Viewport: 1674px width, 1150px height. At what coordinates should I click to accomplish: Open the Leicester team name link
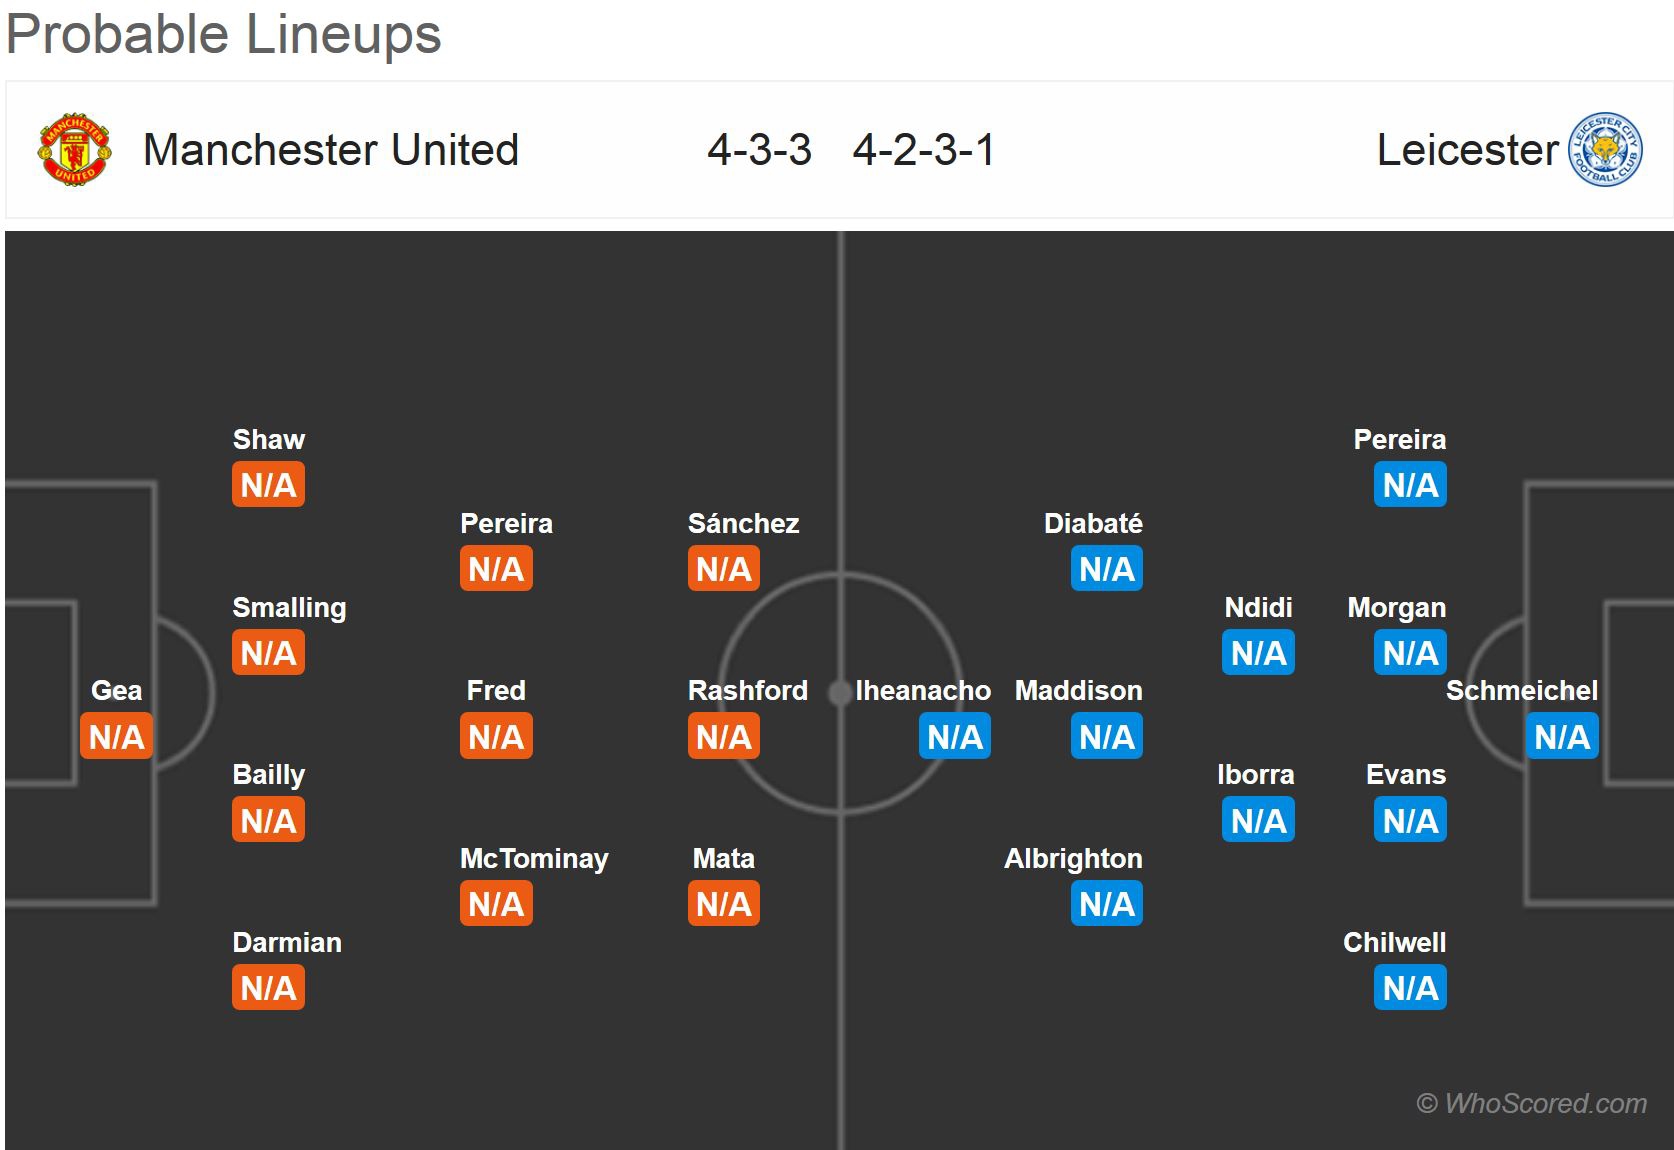1467,150
